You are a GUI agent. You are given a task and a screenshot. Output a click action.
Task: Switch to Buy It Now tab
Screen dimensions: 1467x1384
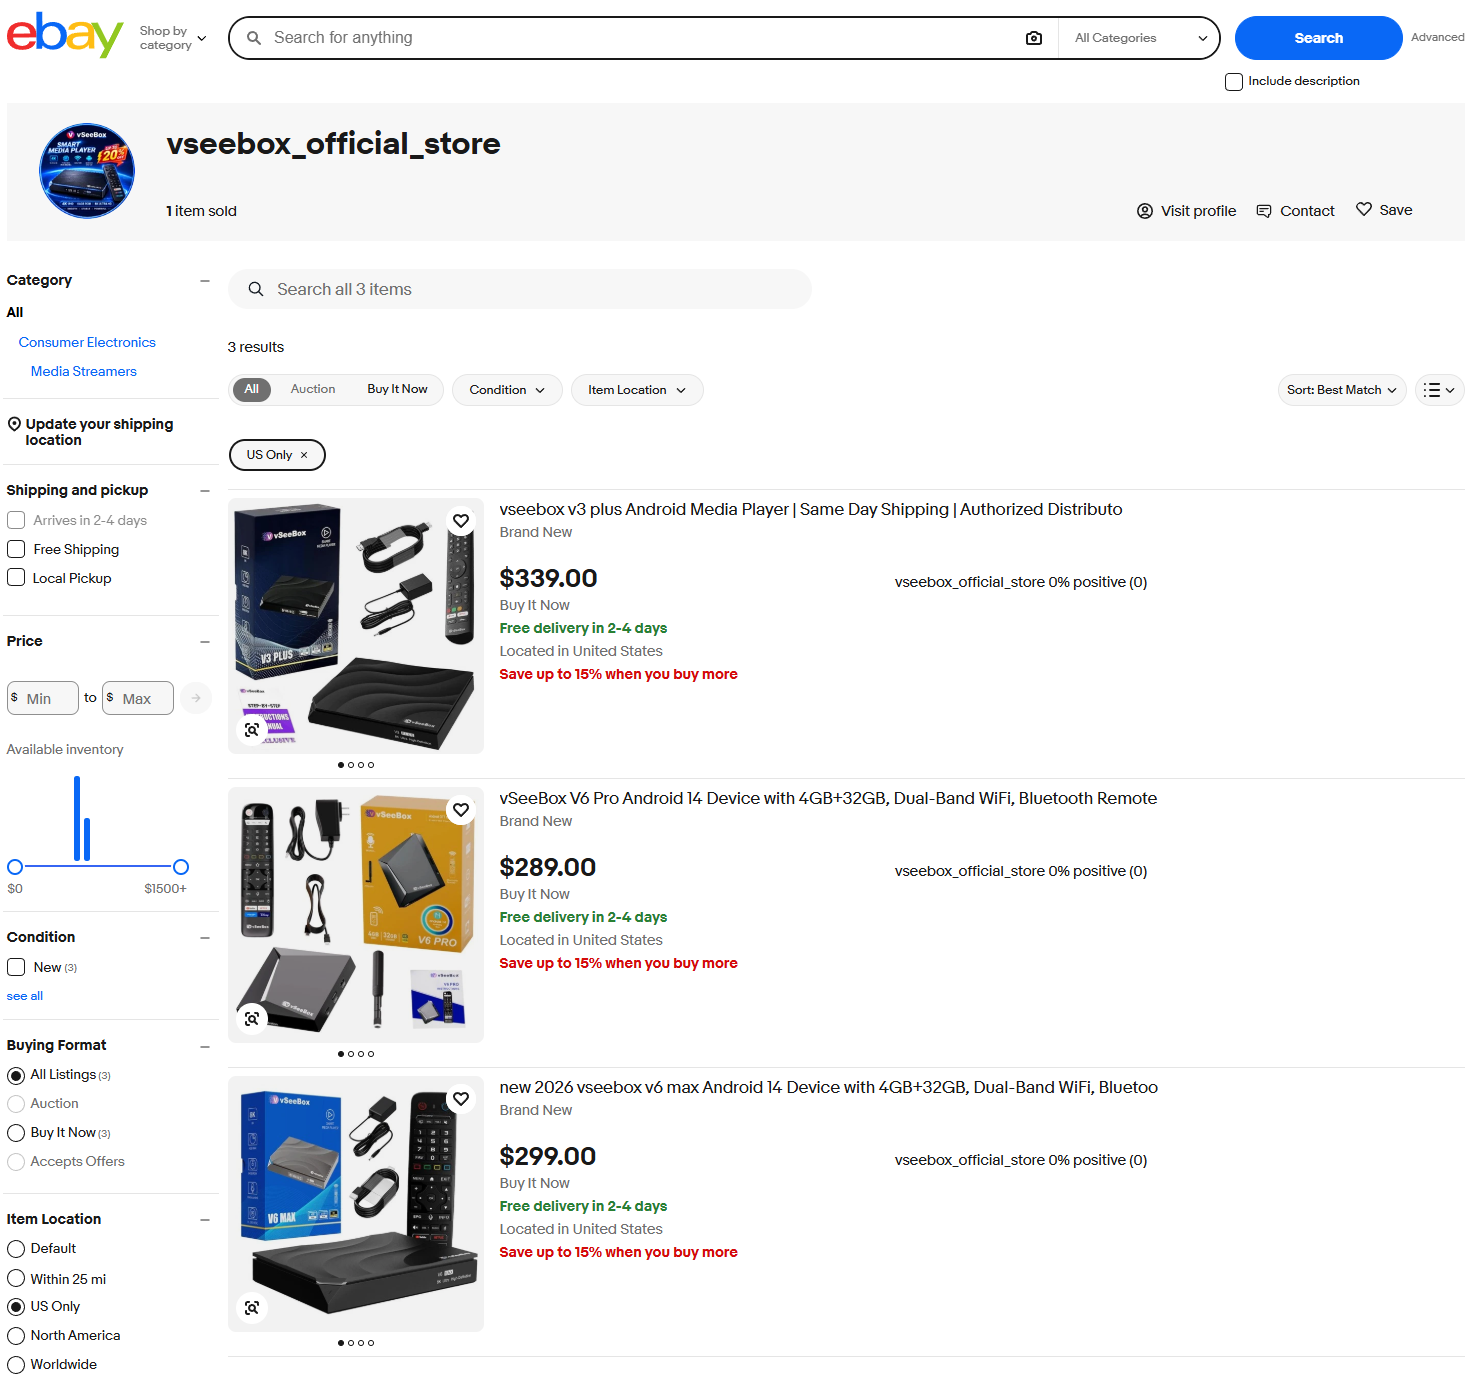pyautogui.click(x=397, y=389)
